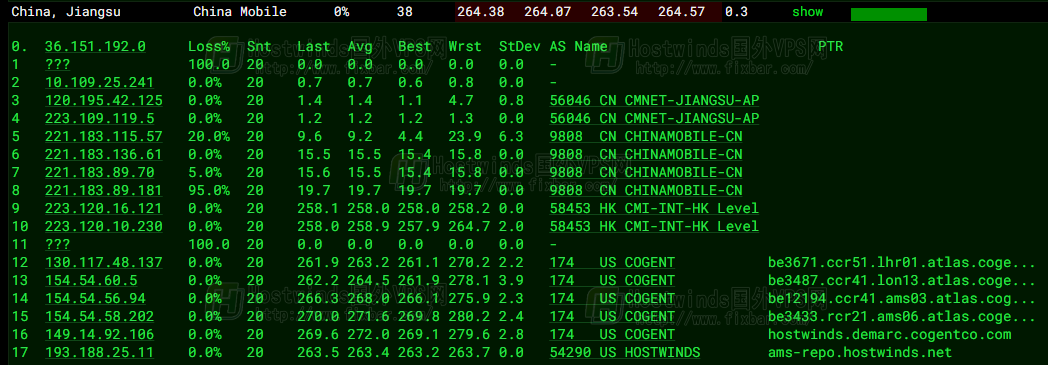Open IP address 36.151.192.0 link
This screenshot has width=1048, height=365.
(x=95, y=46)
